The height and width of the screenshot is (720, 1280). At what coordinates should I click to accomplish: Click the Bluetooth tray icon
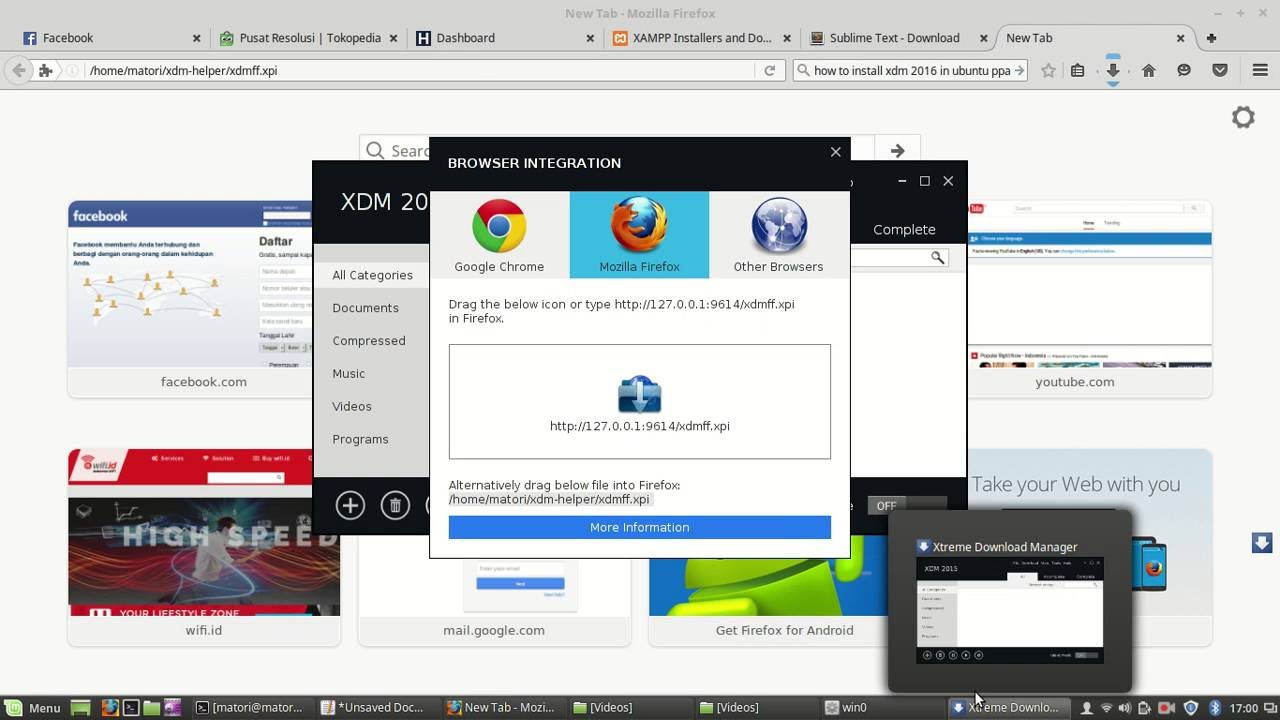(x=1215, y=707)
